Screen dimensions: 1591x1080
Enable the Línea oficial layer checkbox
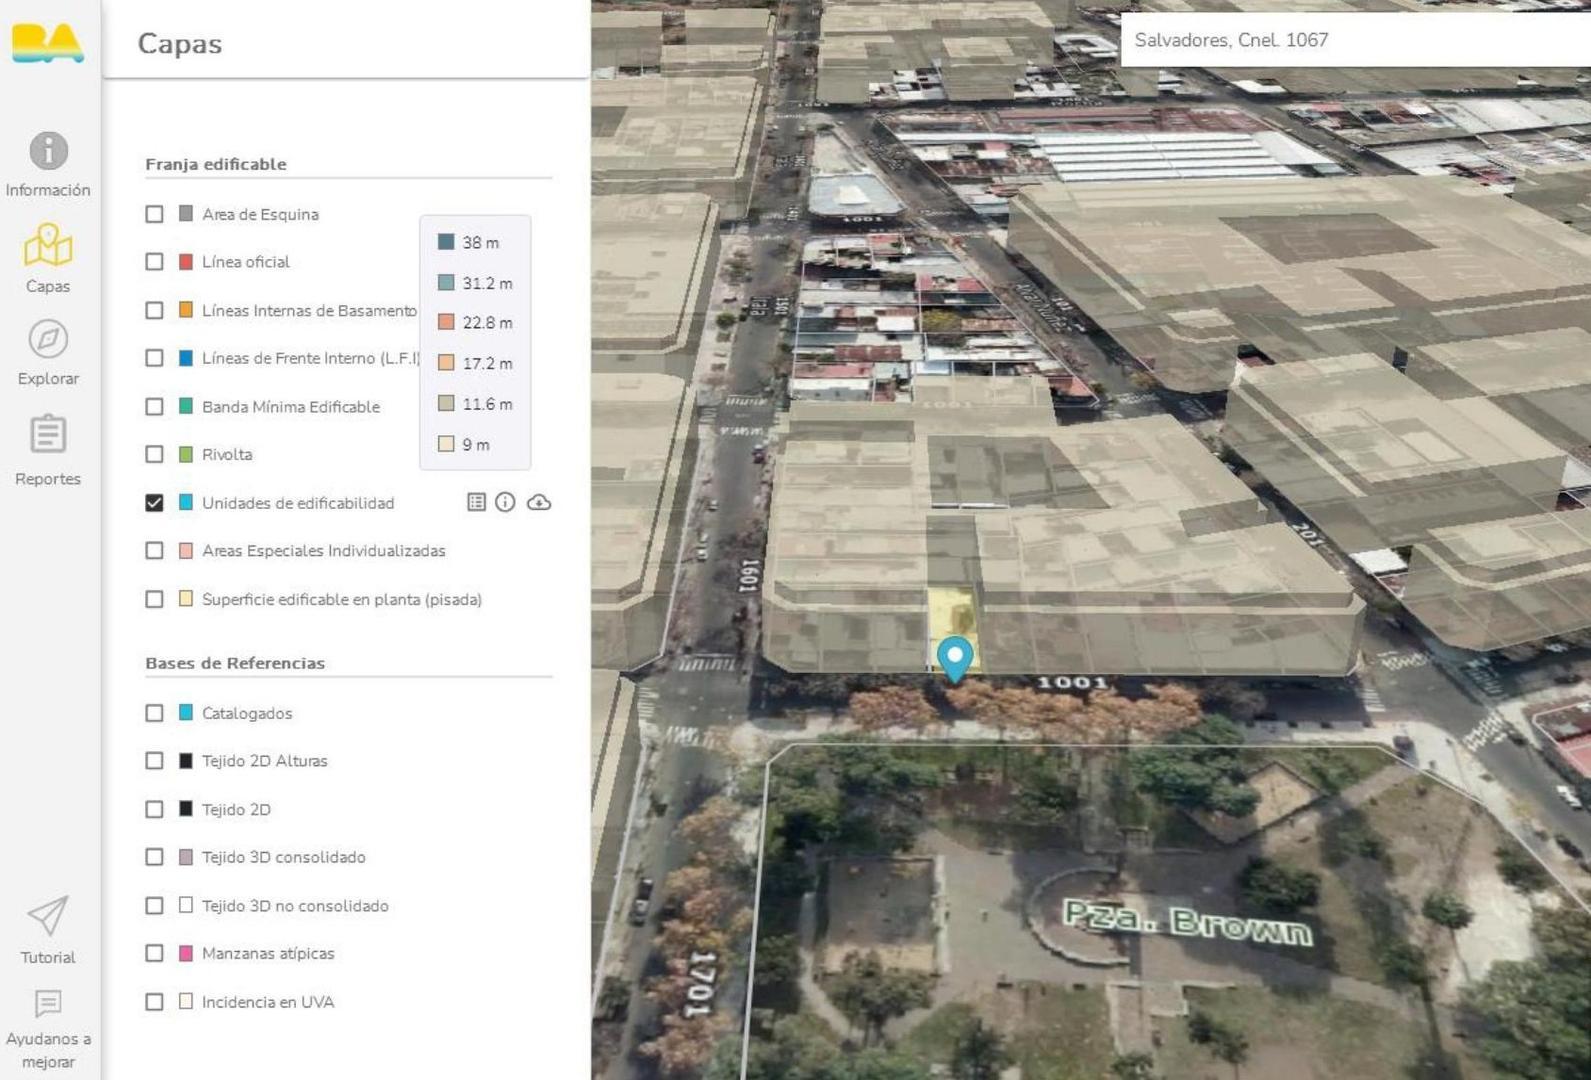click(154, 262)
